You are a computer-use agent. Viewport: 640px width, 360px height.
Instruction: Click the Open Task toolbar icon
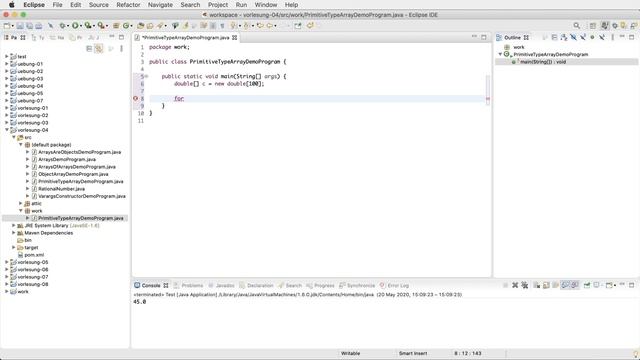pos(150,26)
